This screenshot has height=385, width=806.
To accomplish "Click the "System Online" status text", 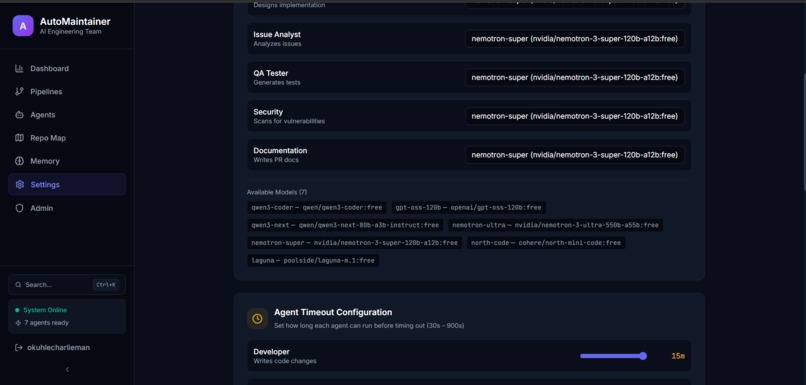I will 45,310.
